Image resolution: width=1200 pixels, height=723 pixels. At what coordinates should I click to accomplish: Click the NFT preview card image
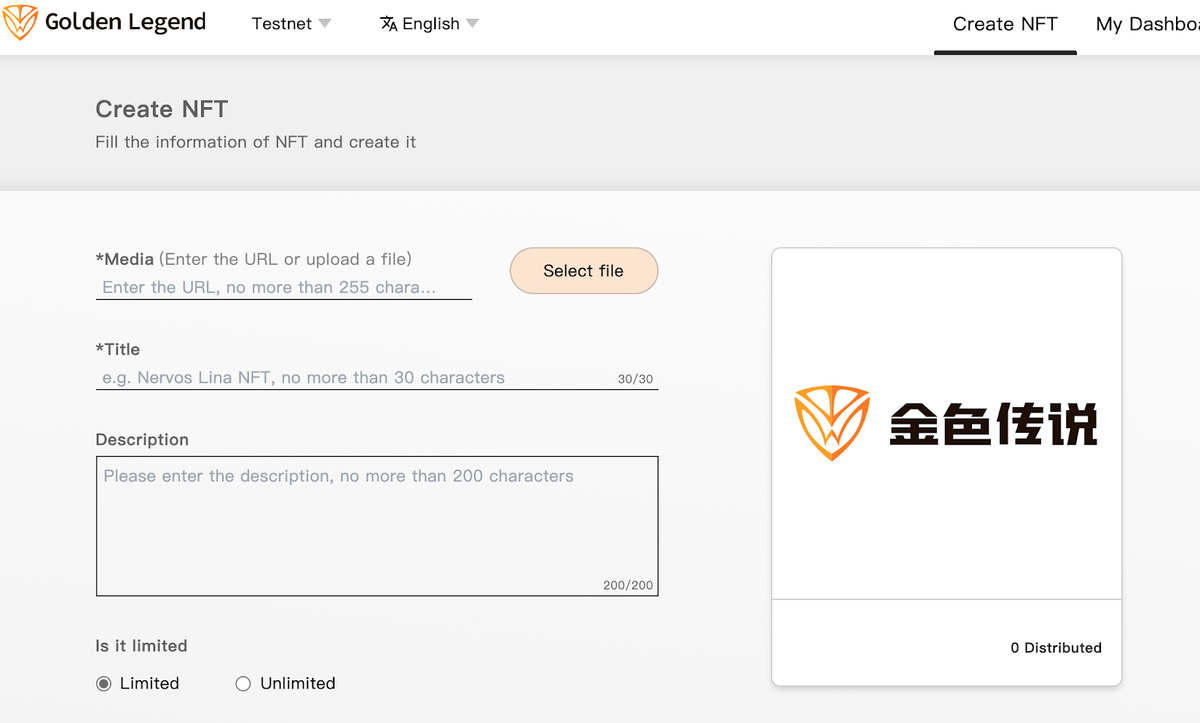tap(947, 424)
